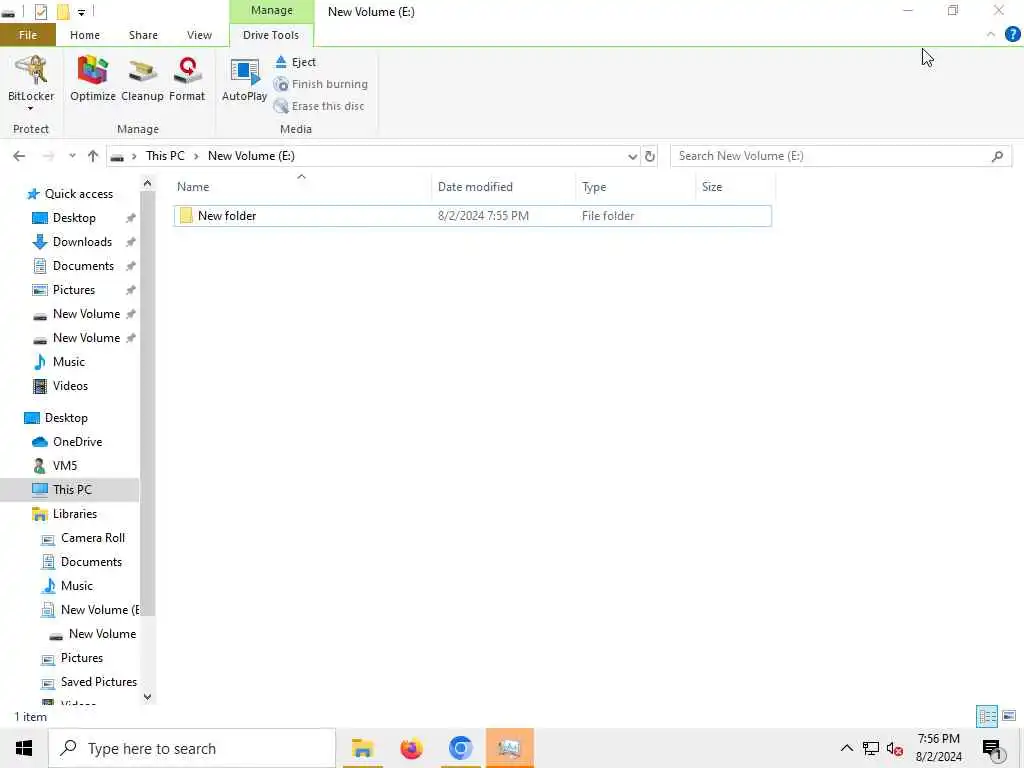This screenshot has width=1024, height=768.
Task: Open the File menu tab
Action: coord(28,35)
